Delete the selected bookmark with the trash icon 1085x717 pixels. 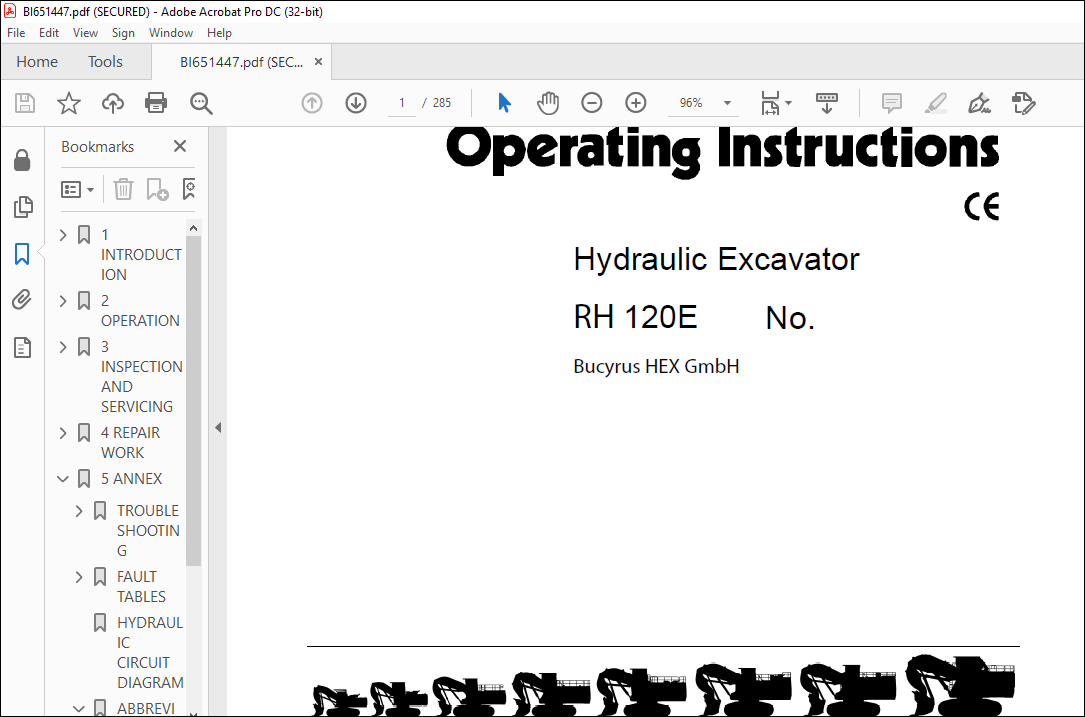[123, 189]
